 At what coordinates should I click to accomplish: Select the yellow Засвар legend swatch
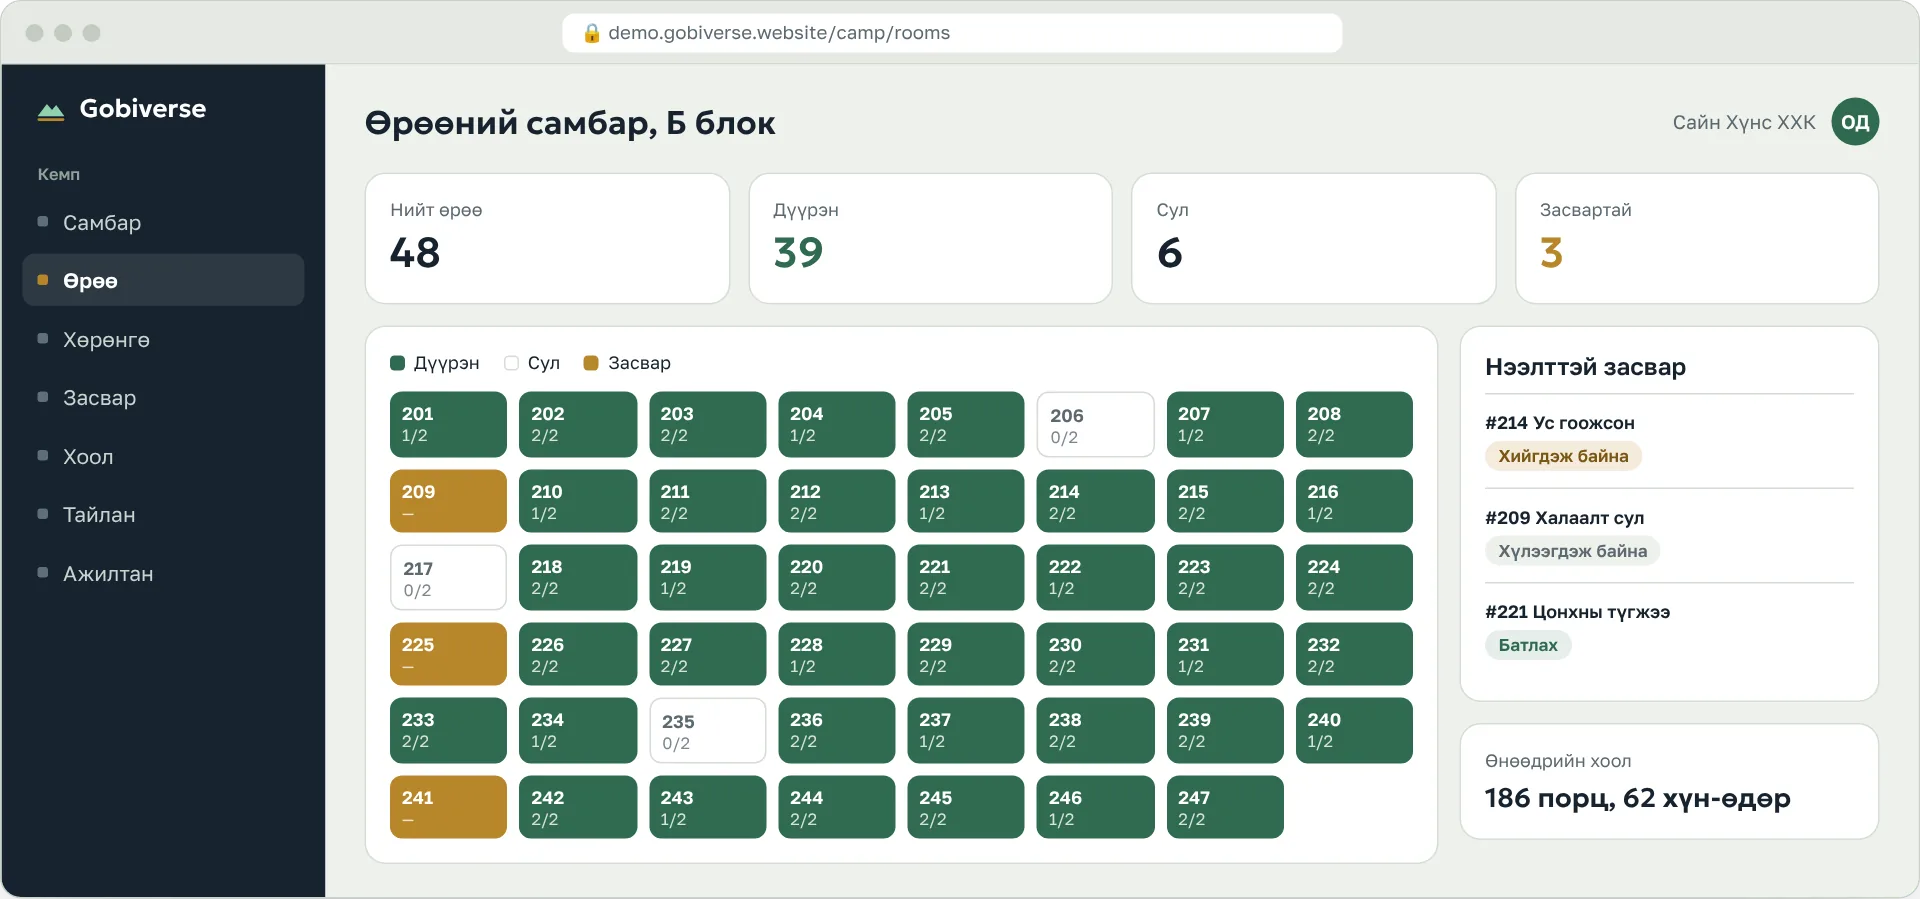(591, 363)
